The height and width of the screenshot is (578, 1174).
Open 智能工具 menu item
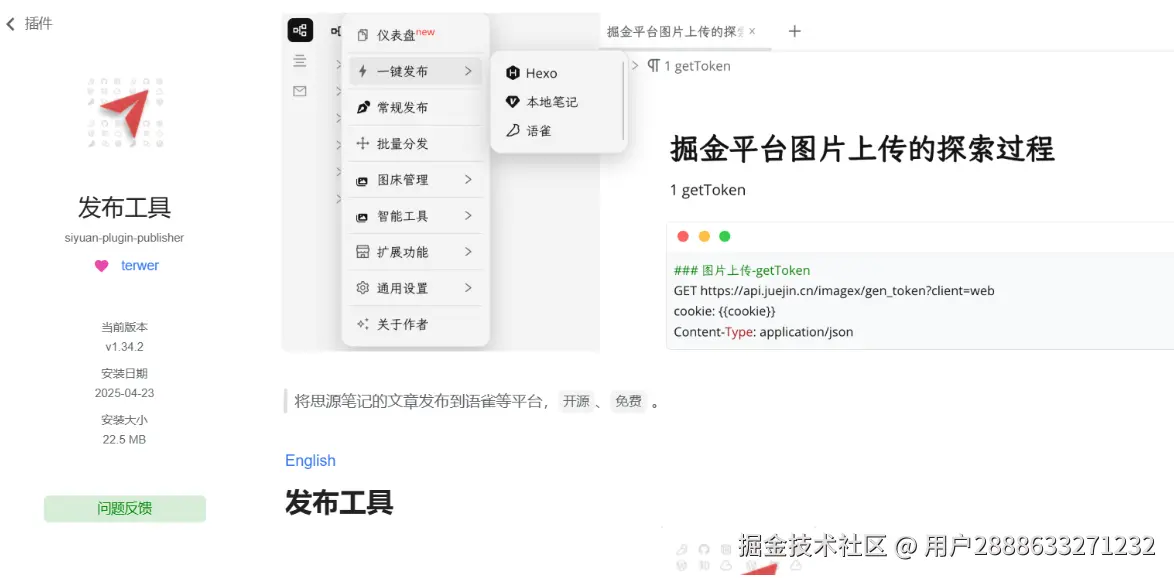click(415, 216)
